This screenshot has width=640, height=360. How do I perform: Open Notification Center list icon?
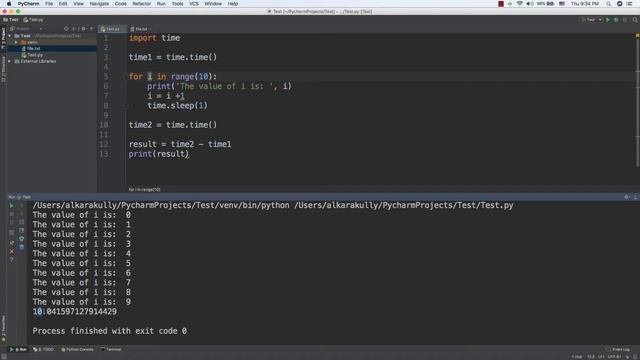[x=629, y=4]
